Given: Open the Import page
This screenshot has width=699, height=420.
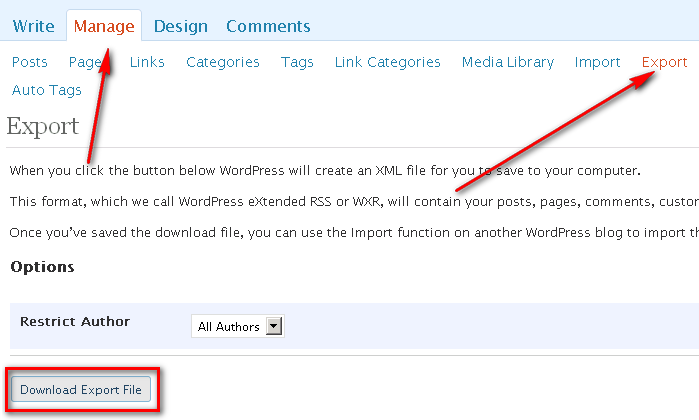Looking at the screenshot, I should click(597, 62).
